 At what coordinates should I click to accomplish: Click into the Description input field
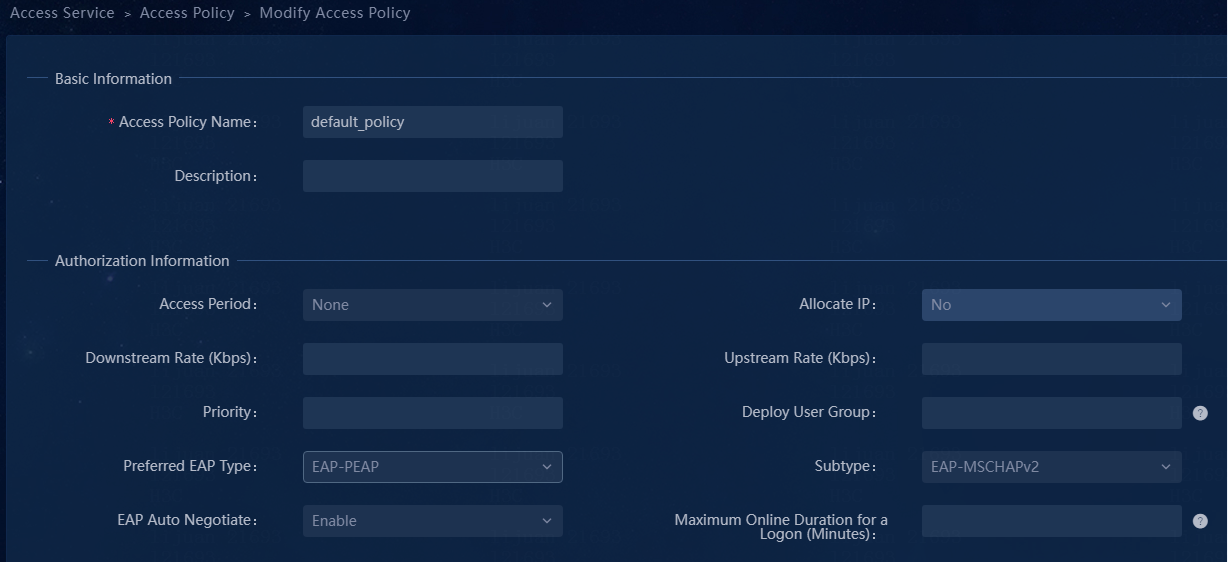point(433,176)
